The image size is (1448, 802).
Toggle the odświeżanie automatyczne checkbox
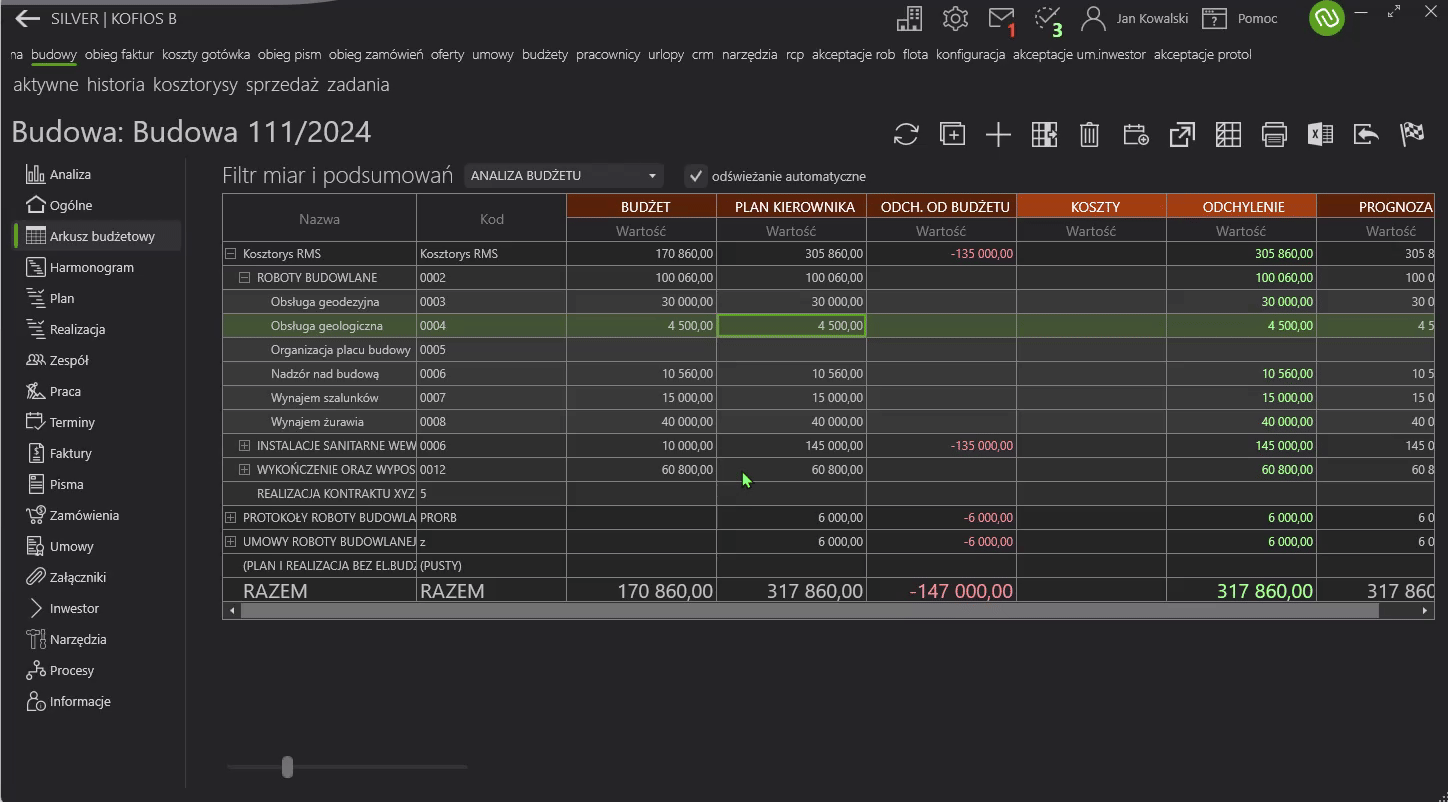pos(696,176)
